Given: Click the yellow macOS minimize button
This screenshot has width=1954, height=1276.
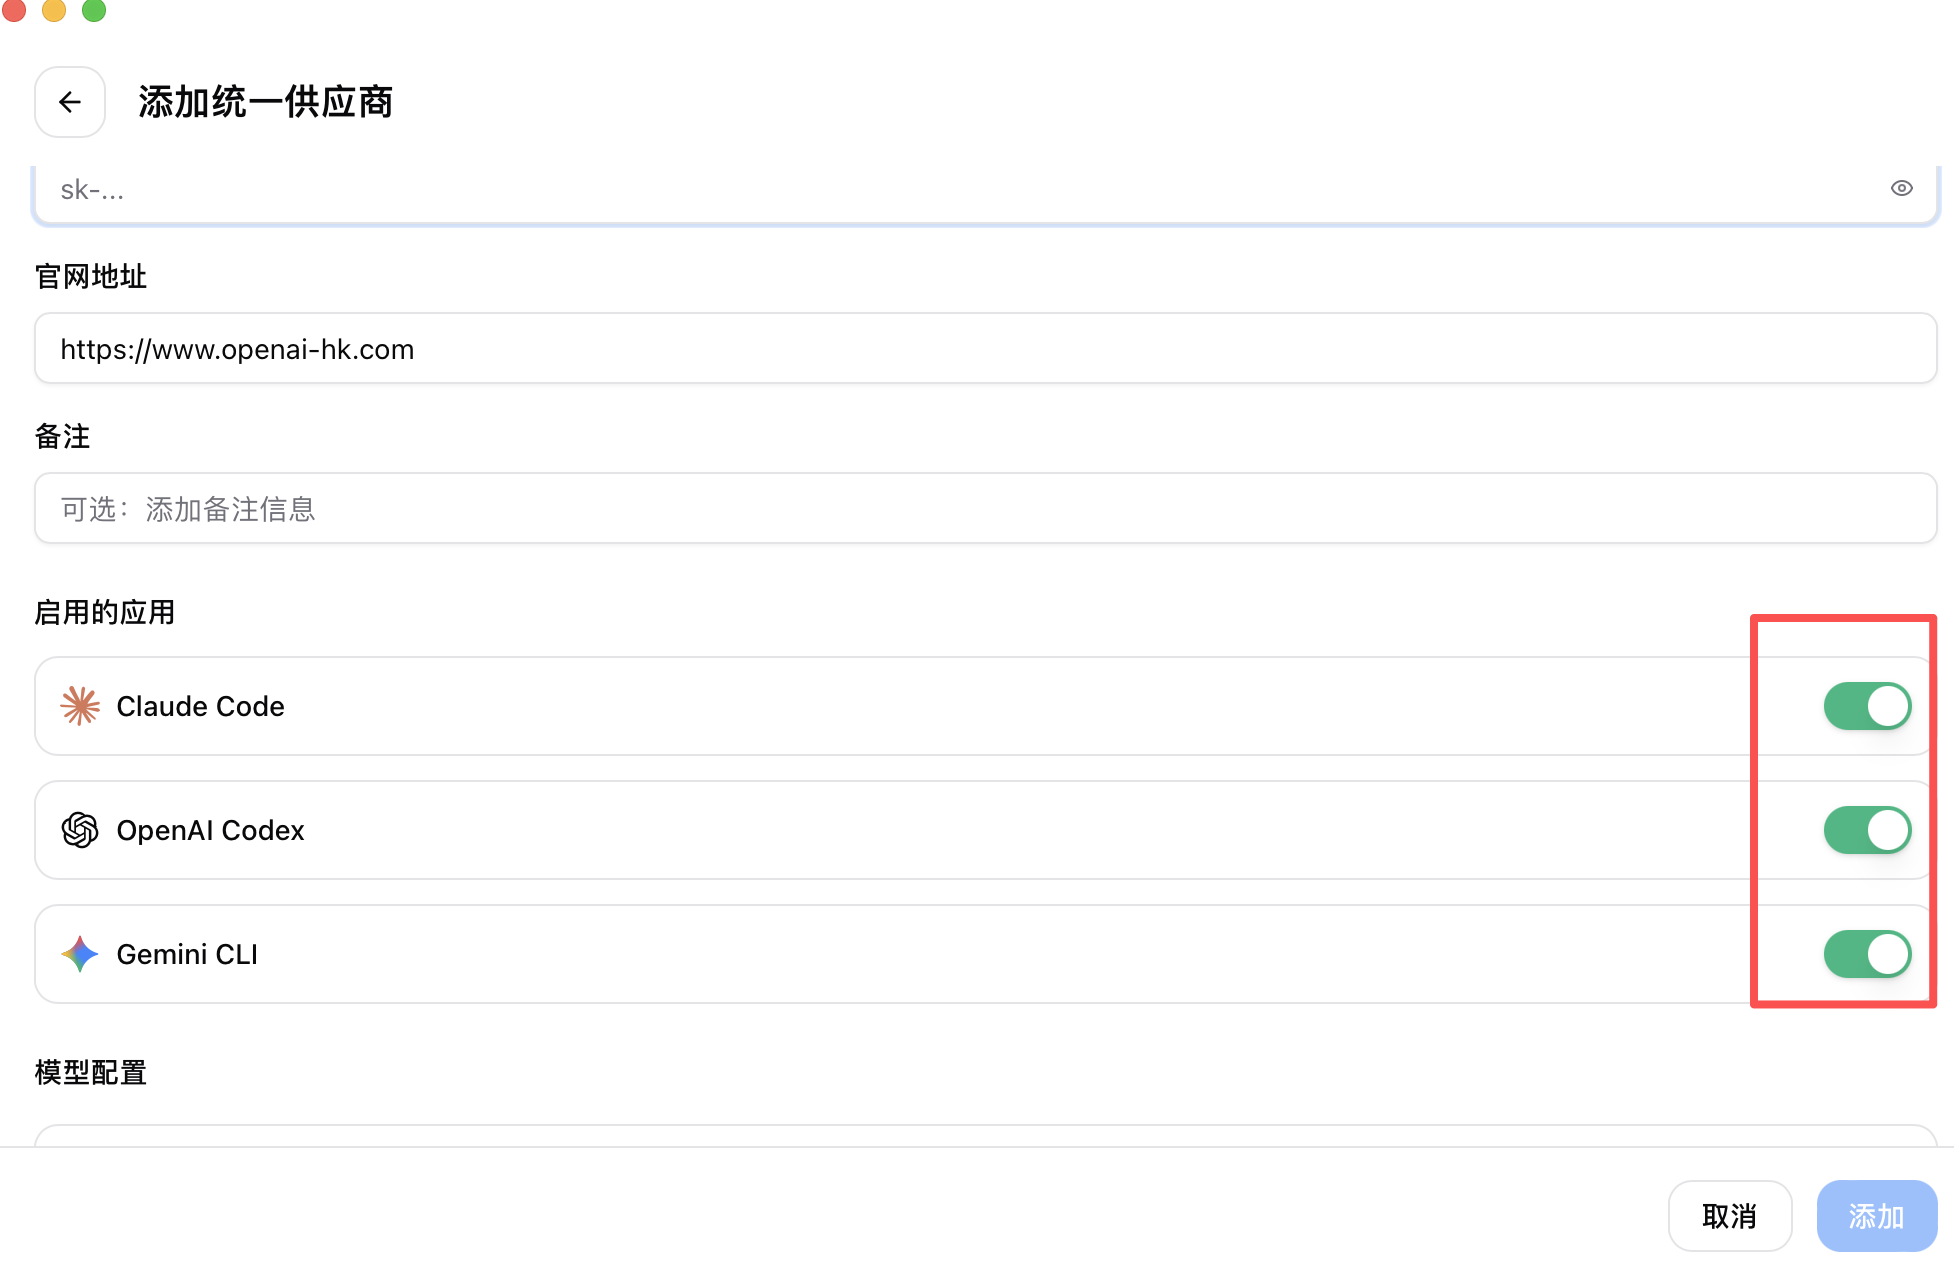Looking at the screenshot, I should tap(53, 11).
